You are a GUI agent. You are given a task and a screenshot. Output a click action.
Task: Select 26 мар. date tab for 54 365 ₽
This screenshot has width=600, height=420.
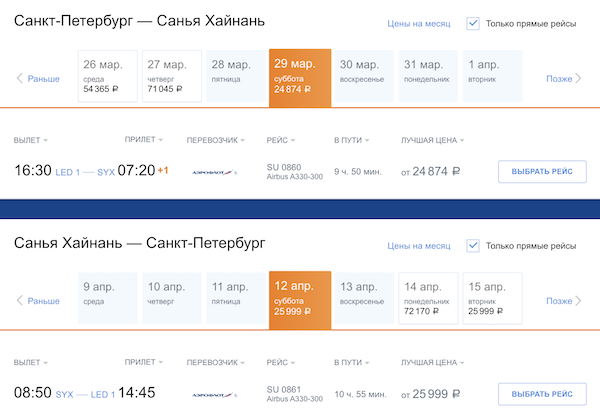pos(107,75)
